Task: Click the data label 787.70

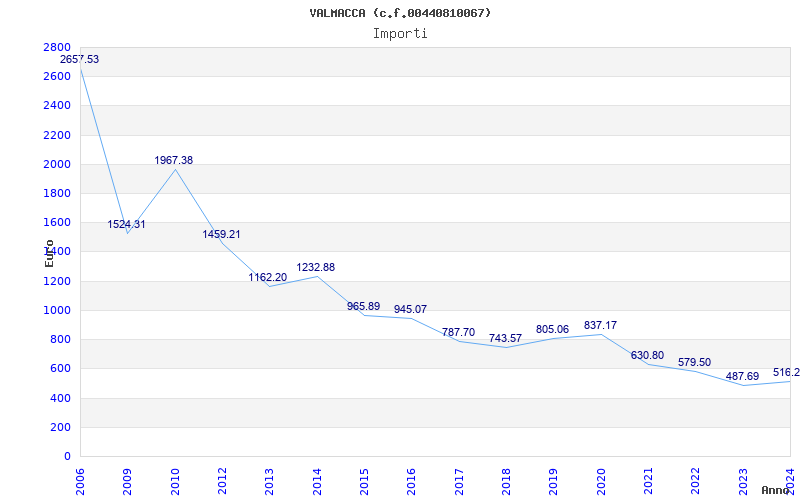Action: (x=458, y=332)
